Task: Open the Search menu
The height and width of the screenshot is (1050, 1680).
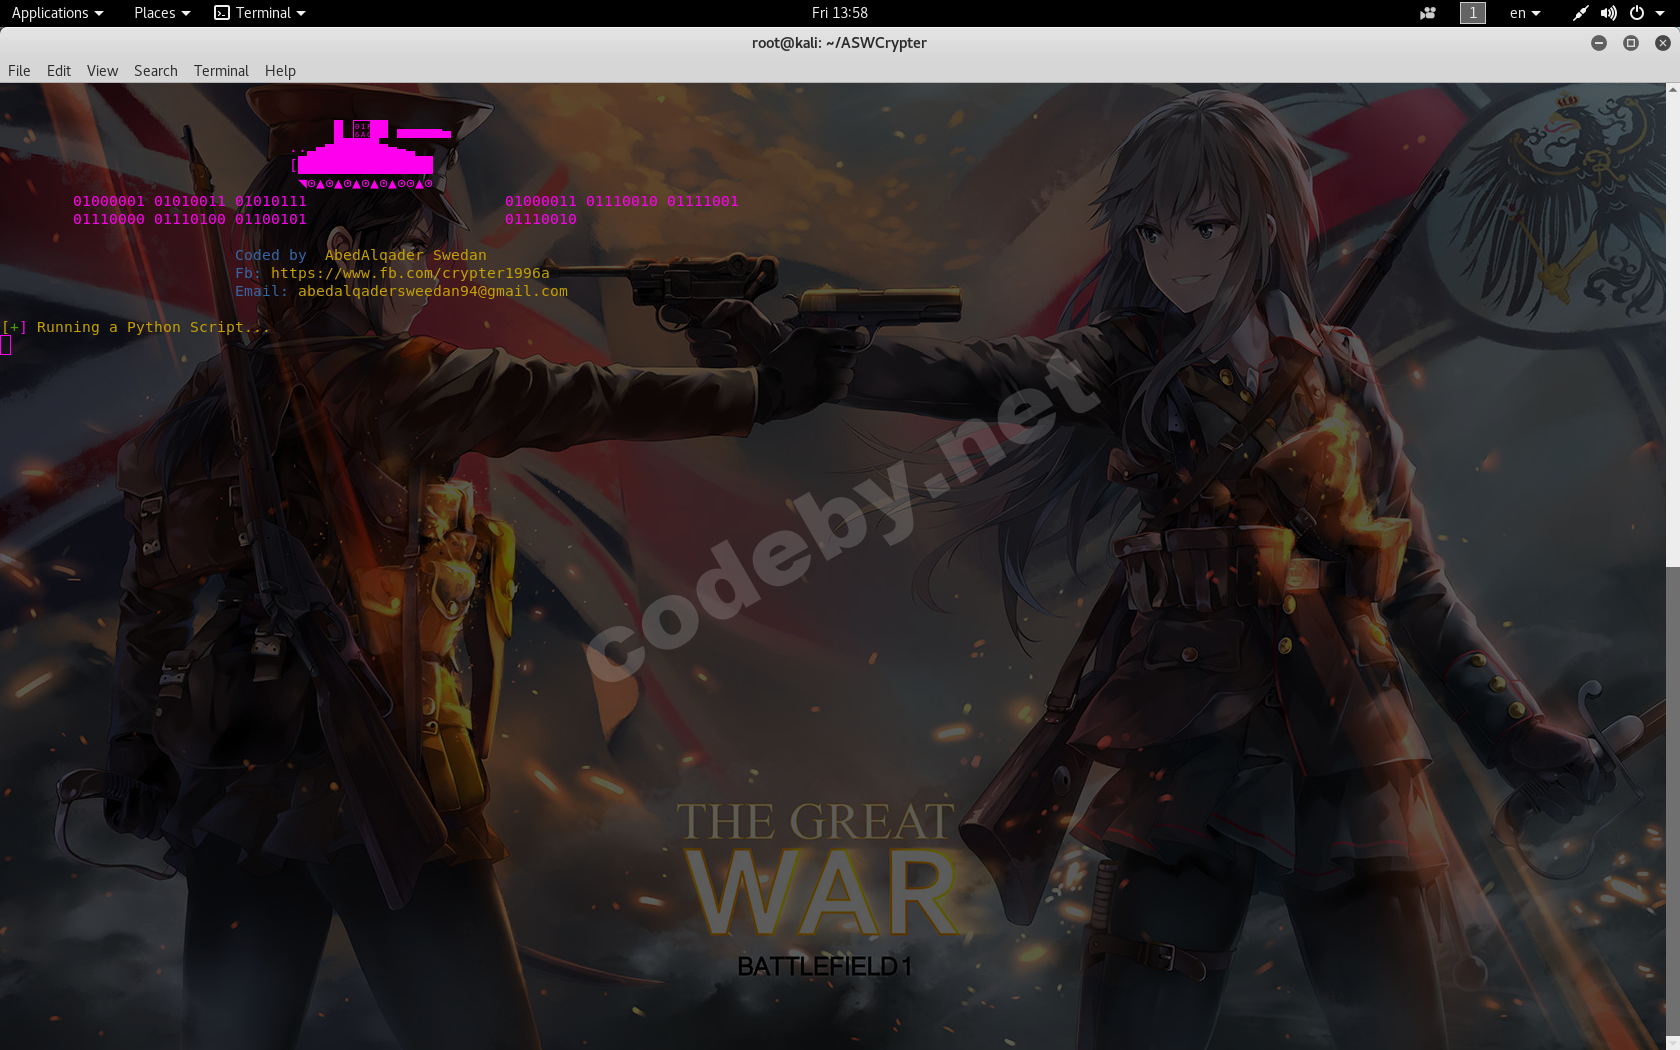Action: (x=156, y=71)
